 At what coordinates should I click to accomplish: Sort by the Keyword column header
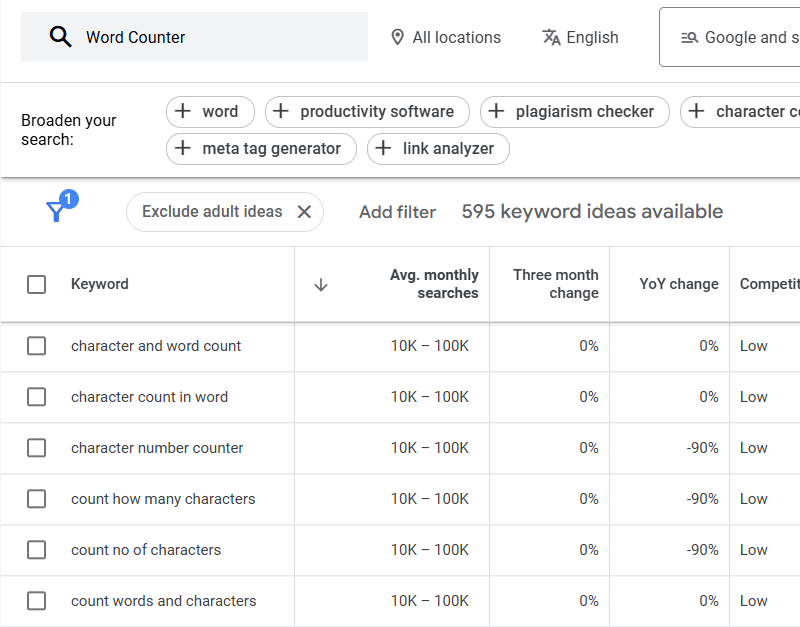100,284
